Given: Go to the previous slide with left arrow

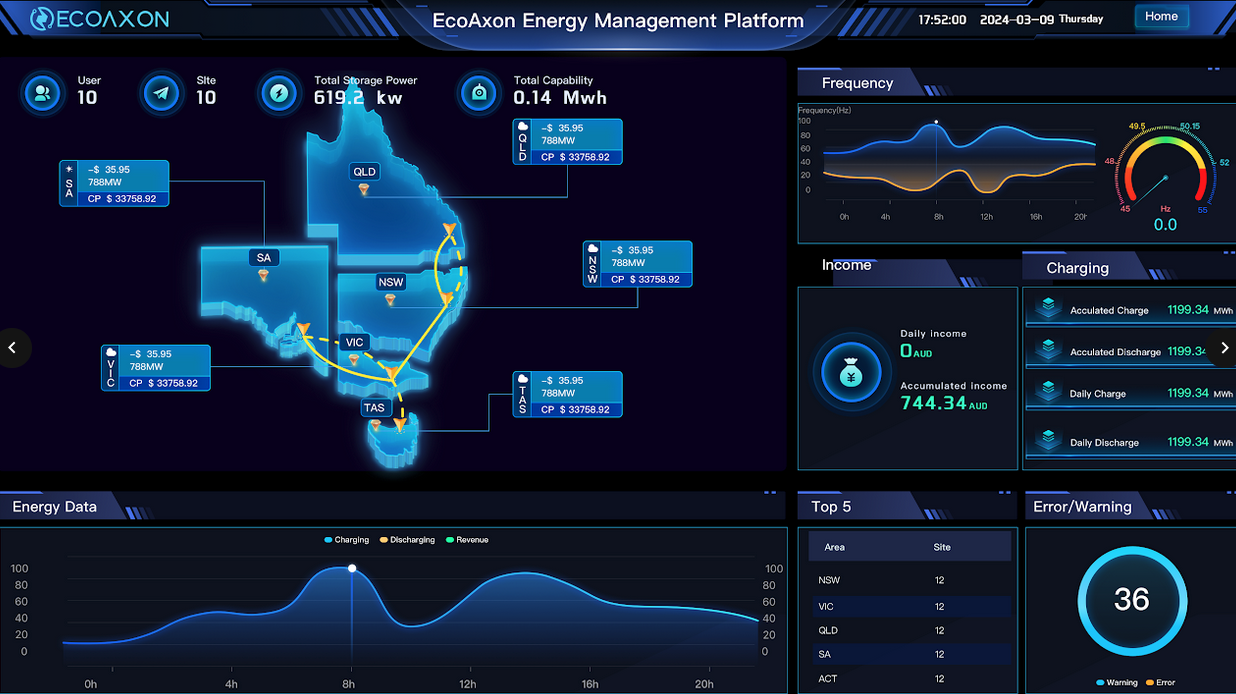Looking at the screenshot, I should pos(13,348).
